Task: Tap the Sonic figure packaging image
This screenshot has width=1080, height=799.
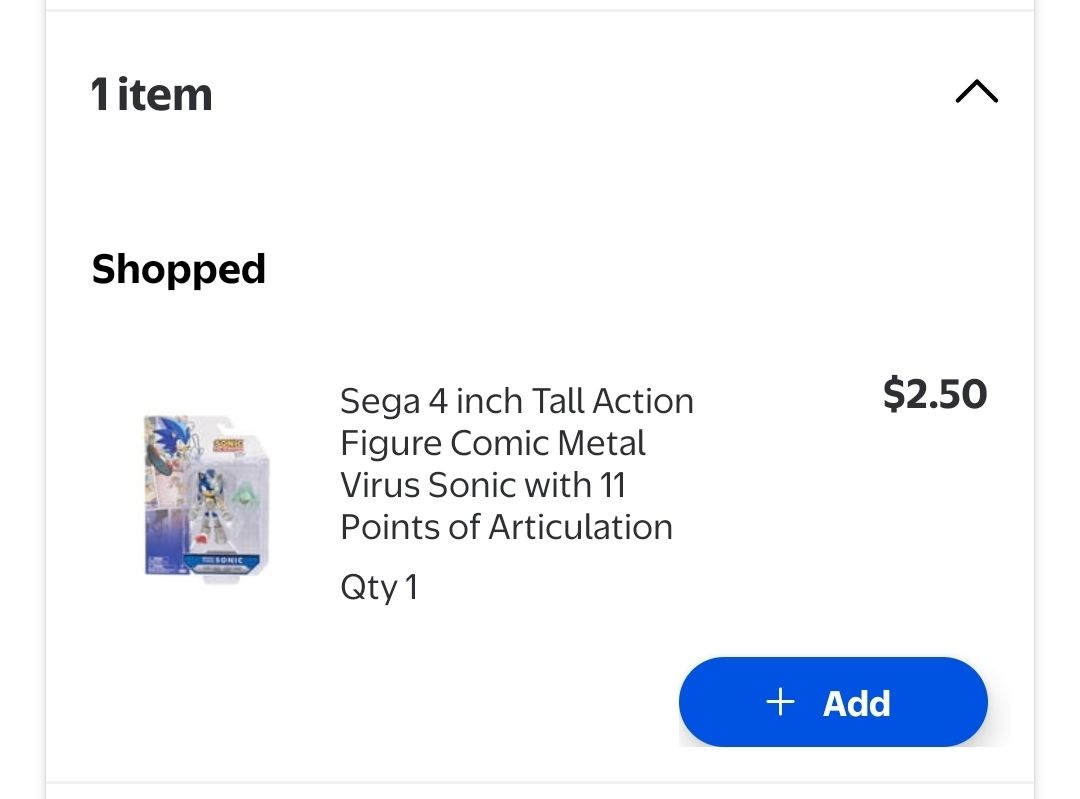Action: 208,497
